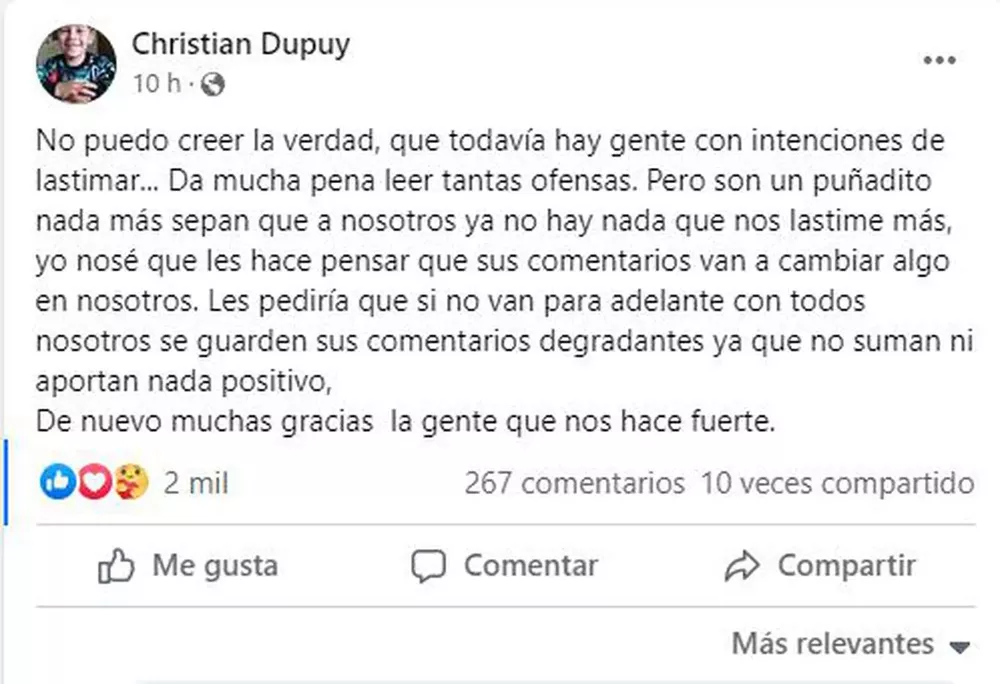Screen dimensions: 1000x684
Task: Click the arrow next to Más relevantes
Action: (961, 646)
